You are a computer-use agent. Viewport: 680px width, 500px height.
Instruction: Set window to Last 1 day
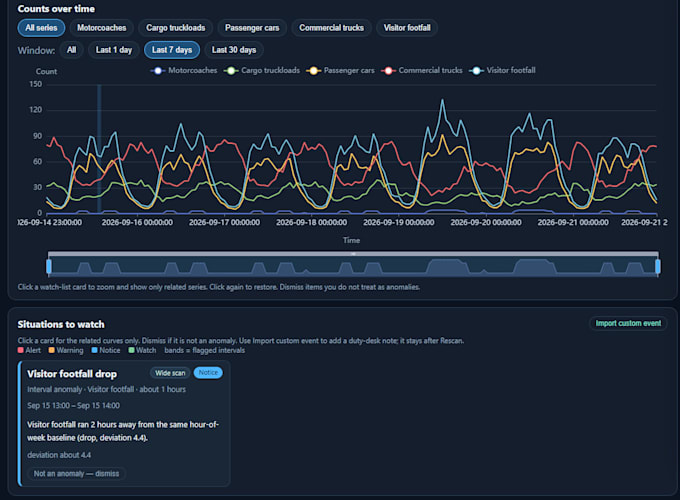(114, 50)
